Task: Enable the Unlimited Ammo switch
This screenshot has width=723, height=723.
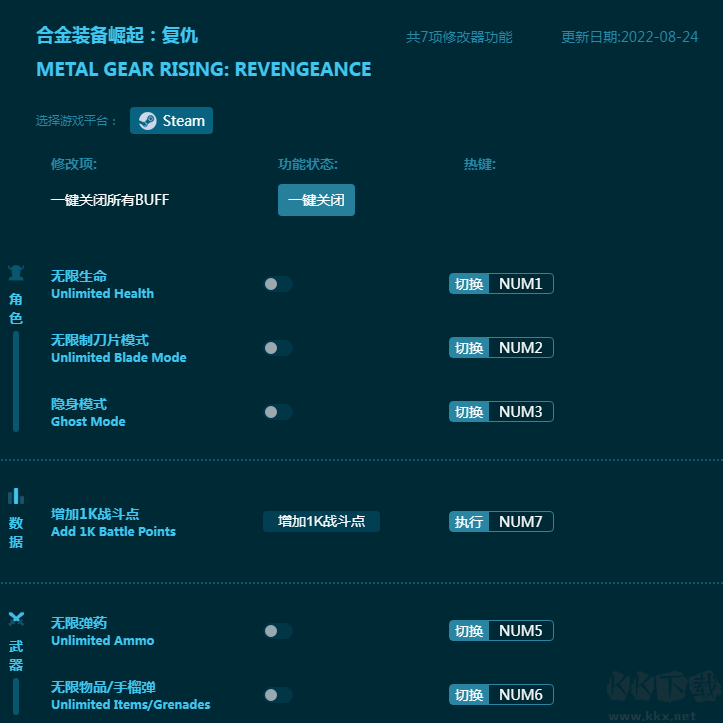Action: pos(277,631)
